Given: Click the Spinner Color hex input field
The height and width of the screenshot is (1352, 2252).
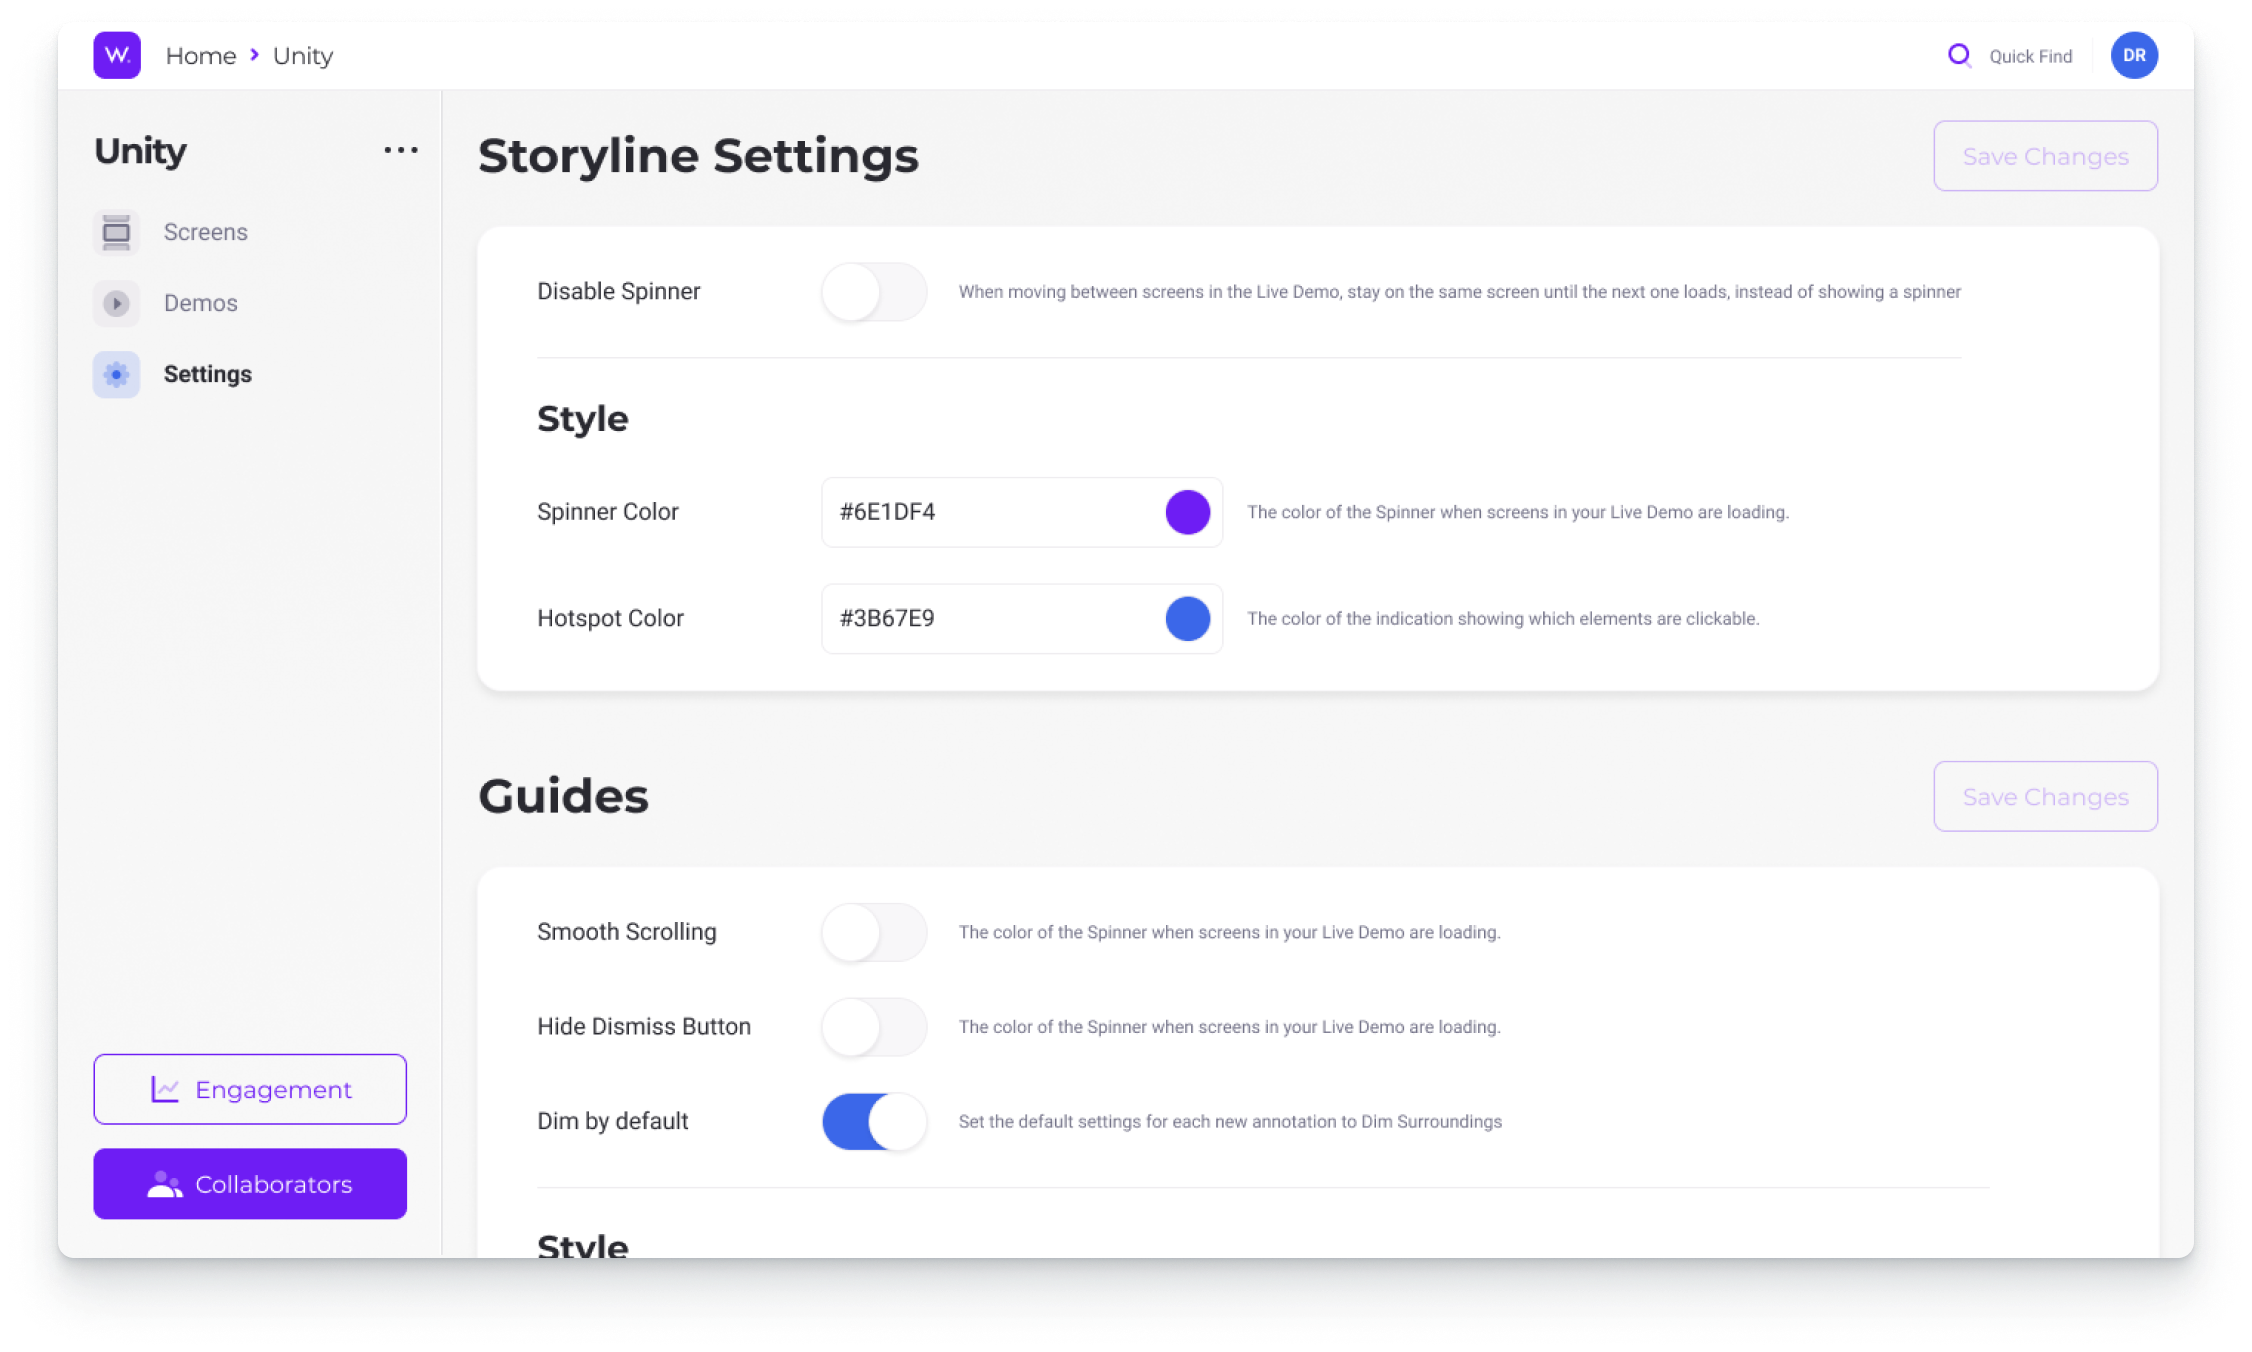Looking at the screenshot, I should (1021, 512).
